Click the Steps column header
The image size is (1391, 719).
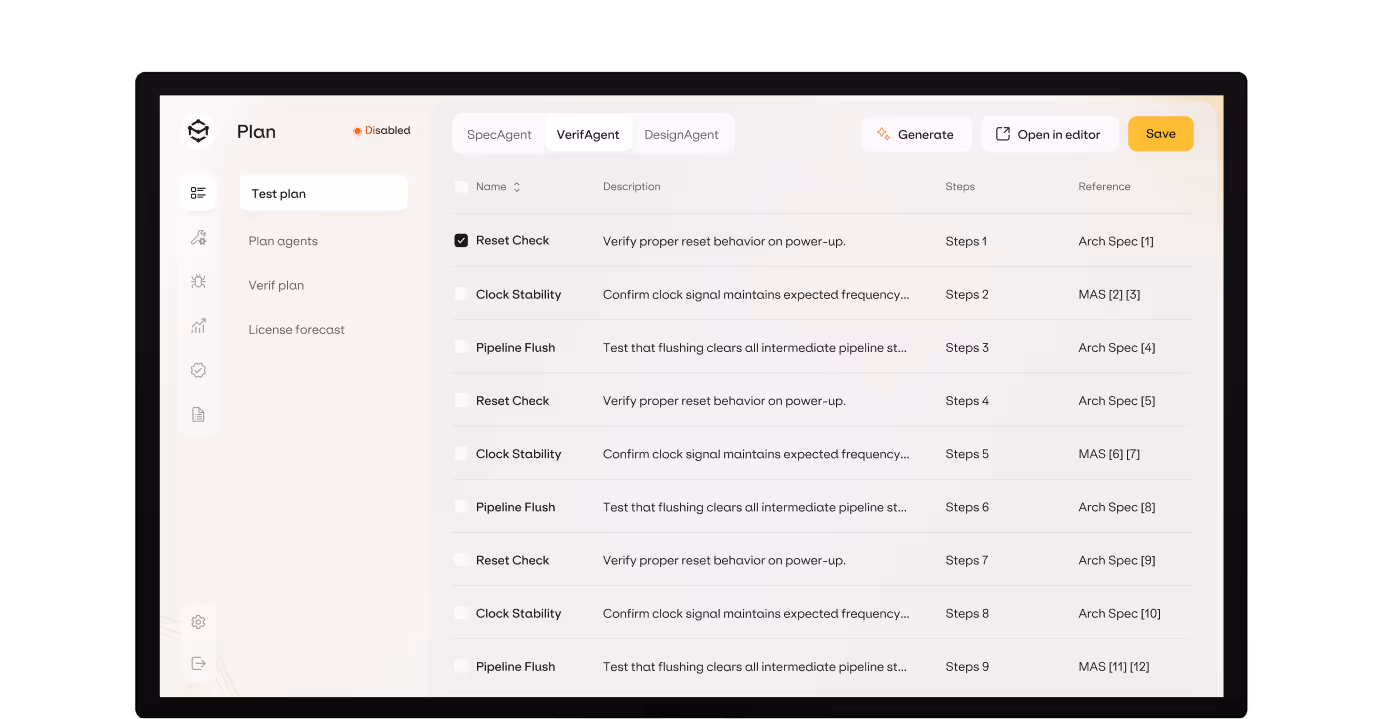(960, 187)
